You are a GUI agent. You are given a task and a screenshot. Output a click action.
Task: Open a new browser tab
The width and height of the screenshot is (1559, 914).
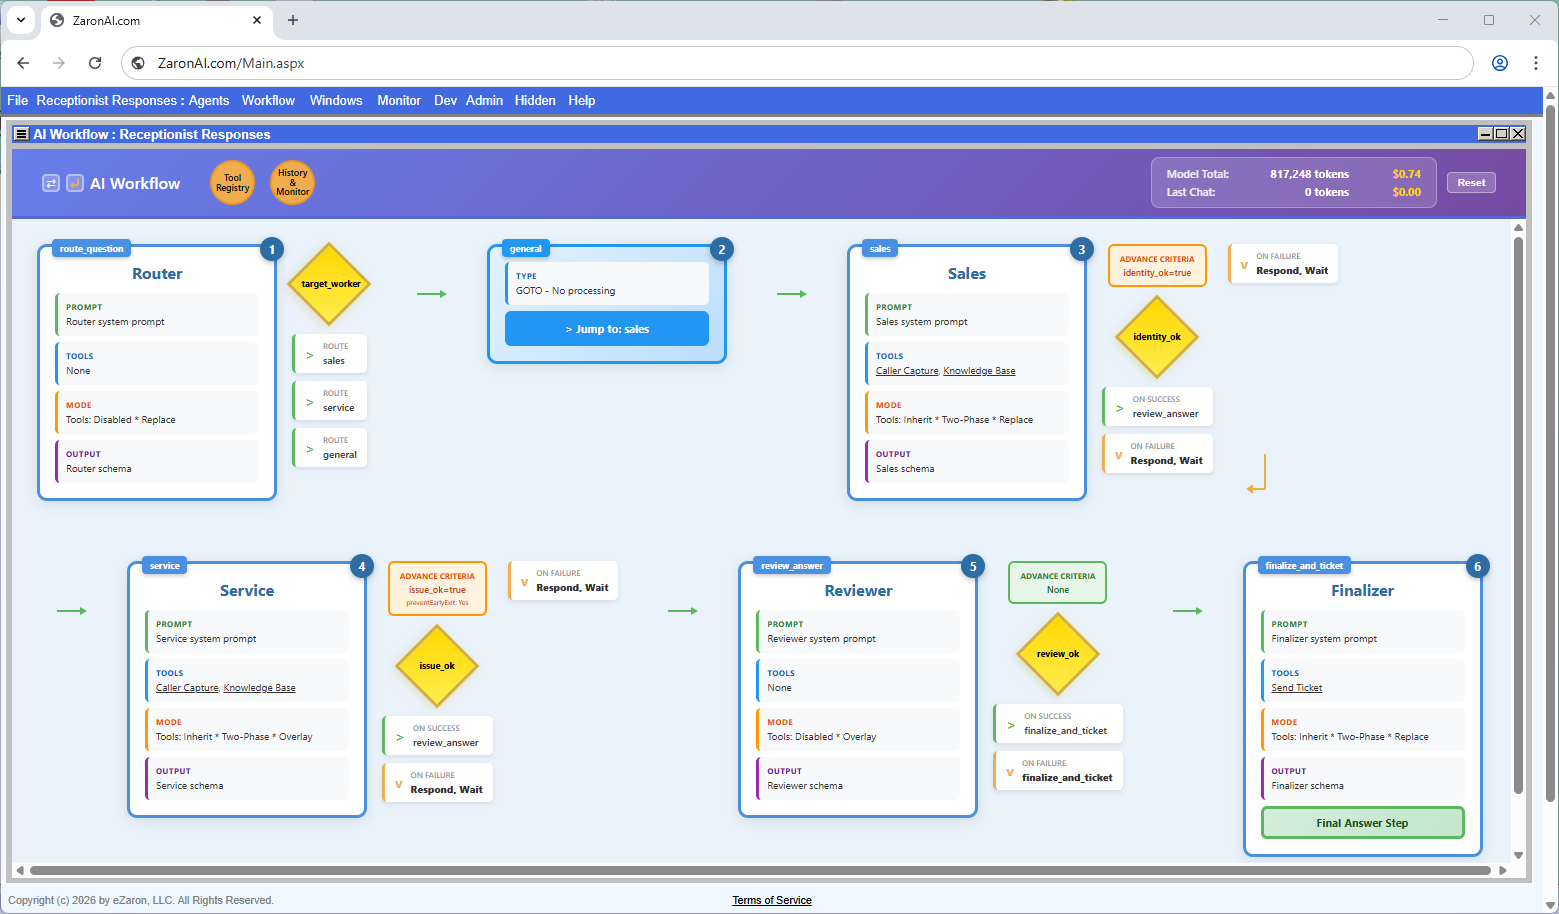pyautogui.click(x=293, y=20)
